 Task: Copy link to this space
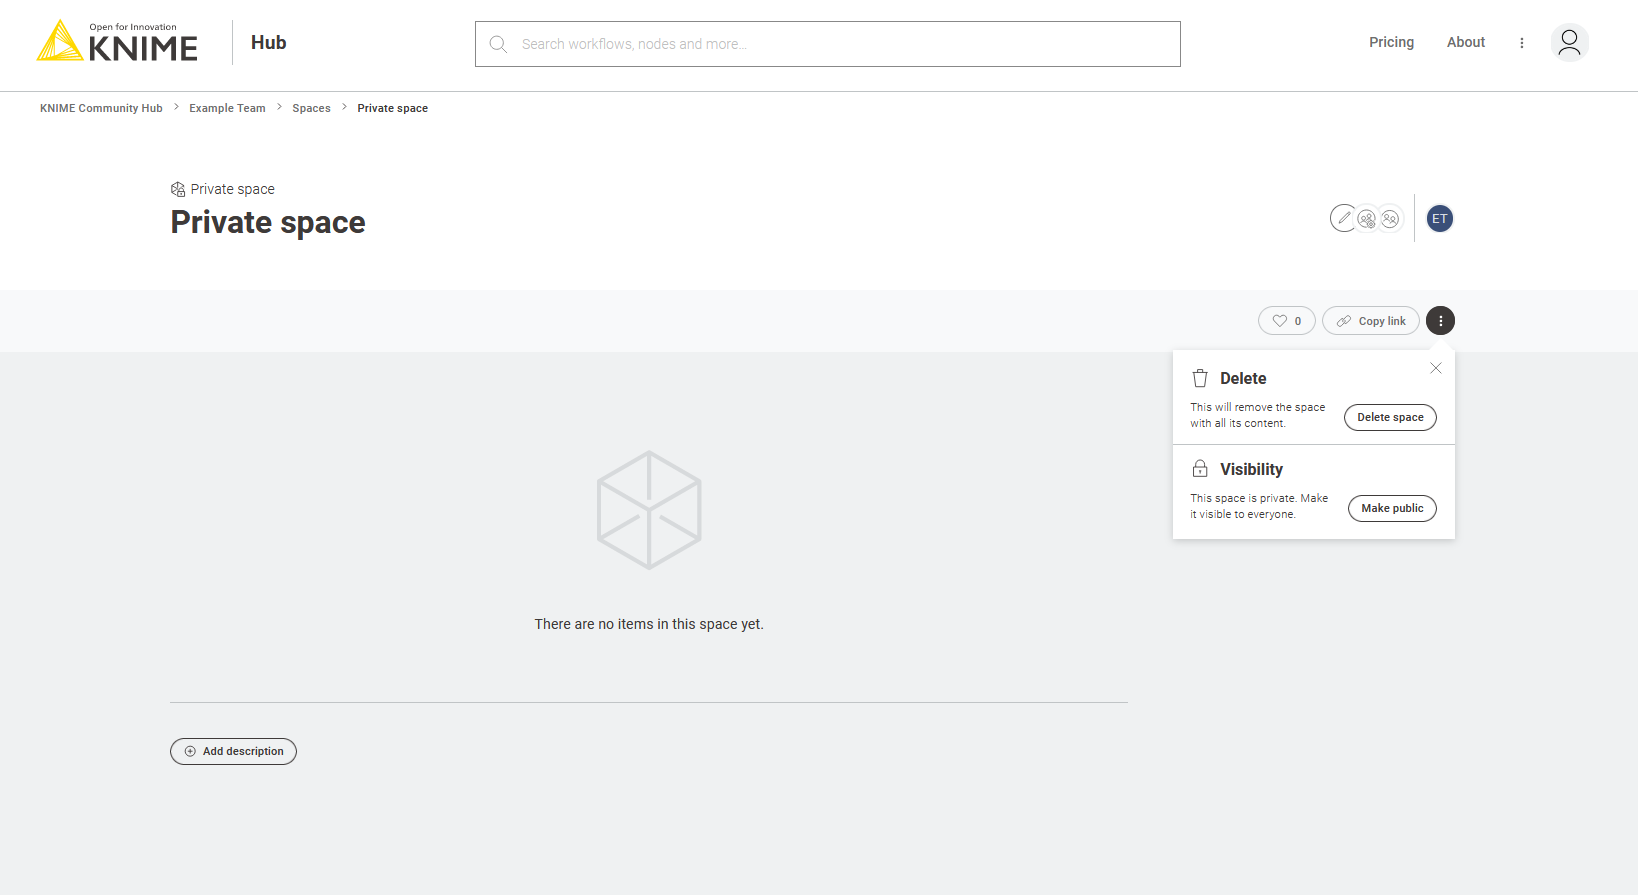click(1370, 321)
